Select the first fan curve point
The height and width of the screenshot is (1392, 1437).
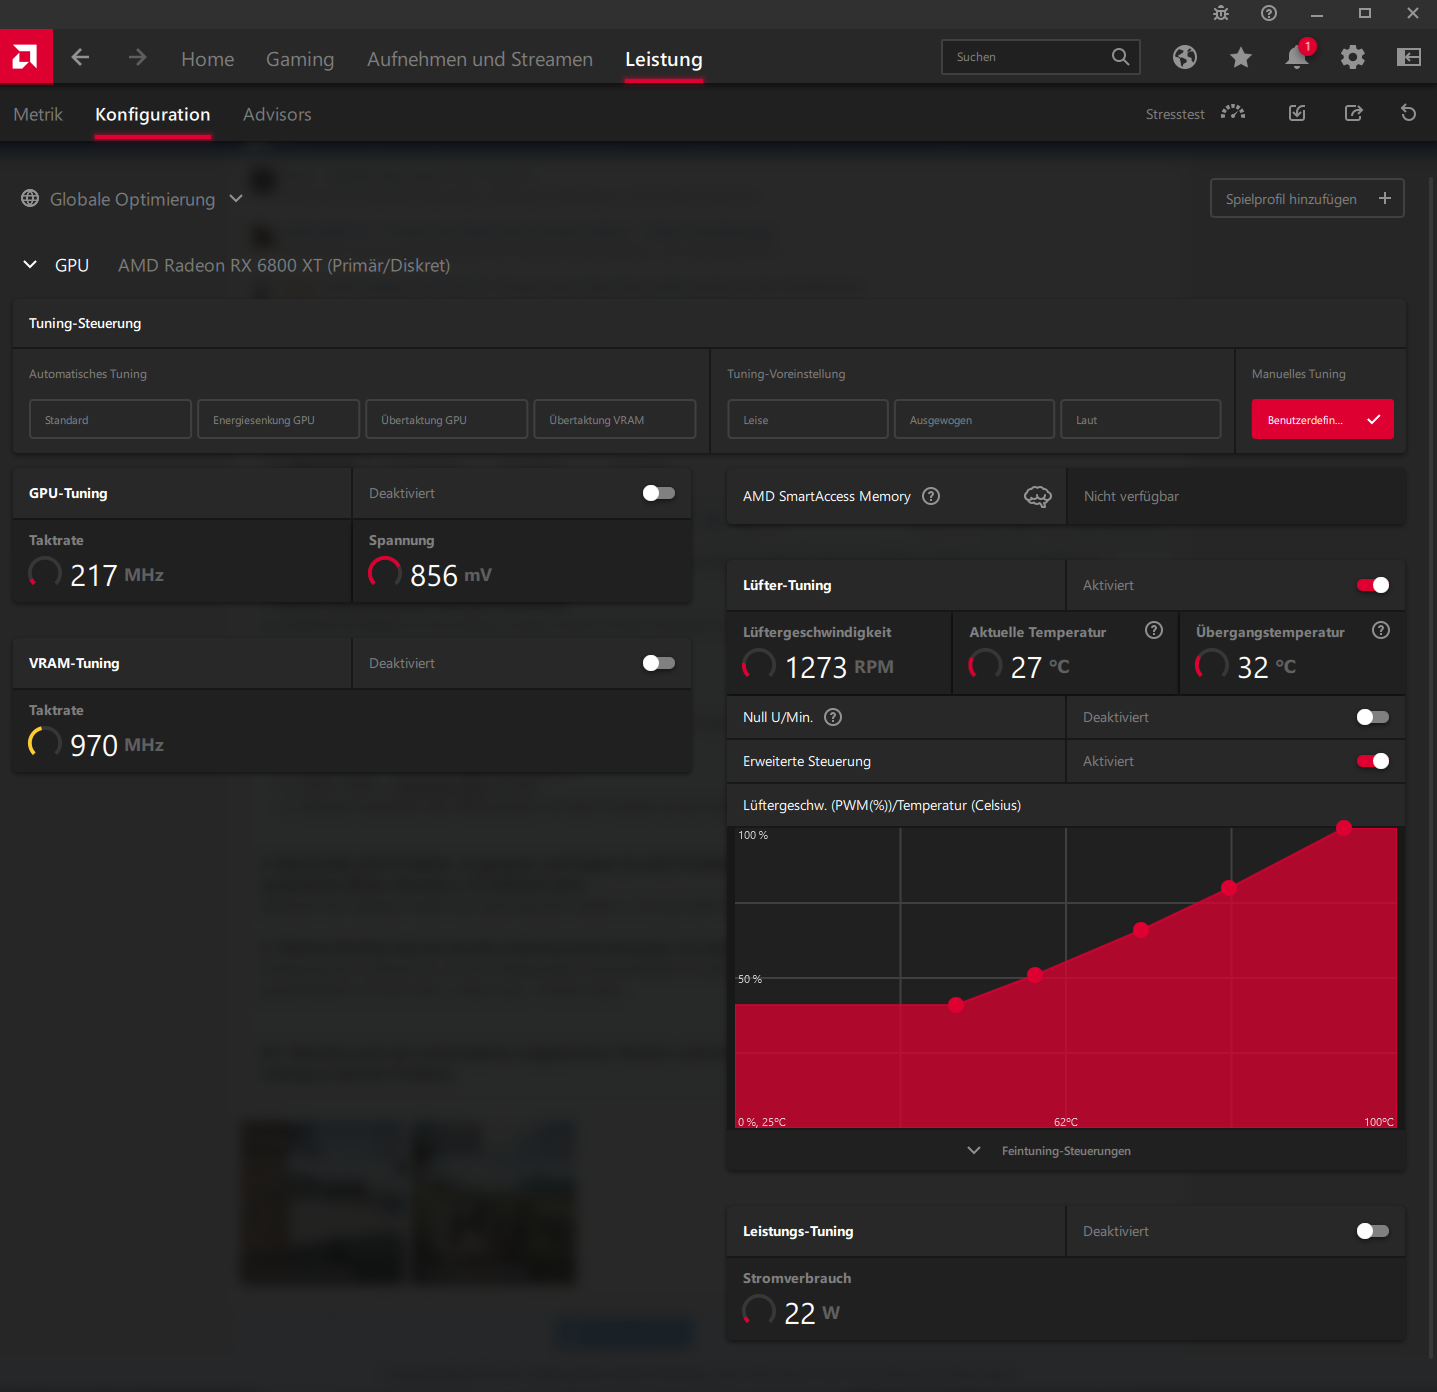click(x=956, y=1004)
